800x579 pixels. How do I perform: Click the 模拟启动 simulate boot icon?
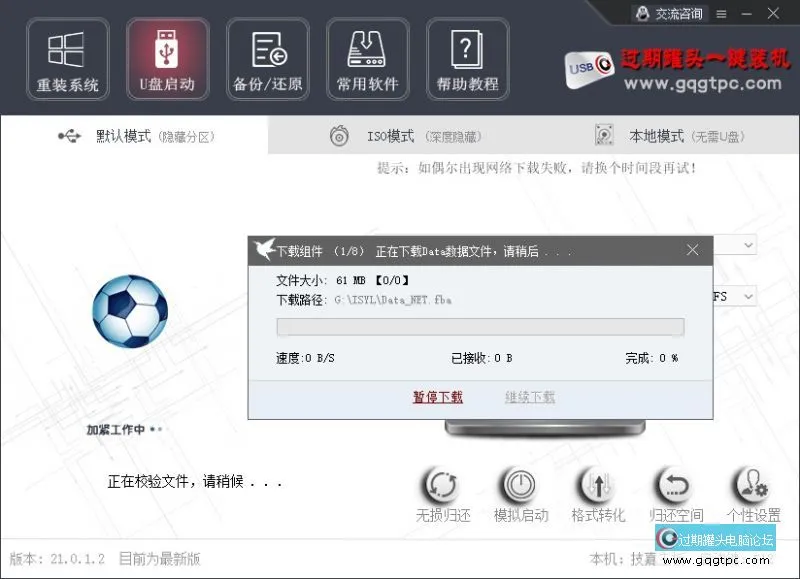[520, 487]
